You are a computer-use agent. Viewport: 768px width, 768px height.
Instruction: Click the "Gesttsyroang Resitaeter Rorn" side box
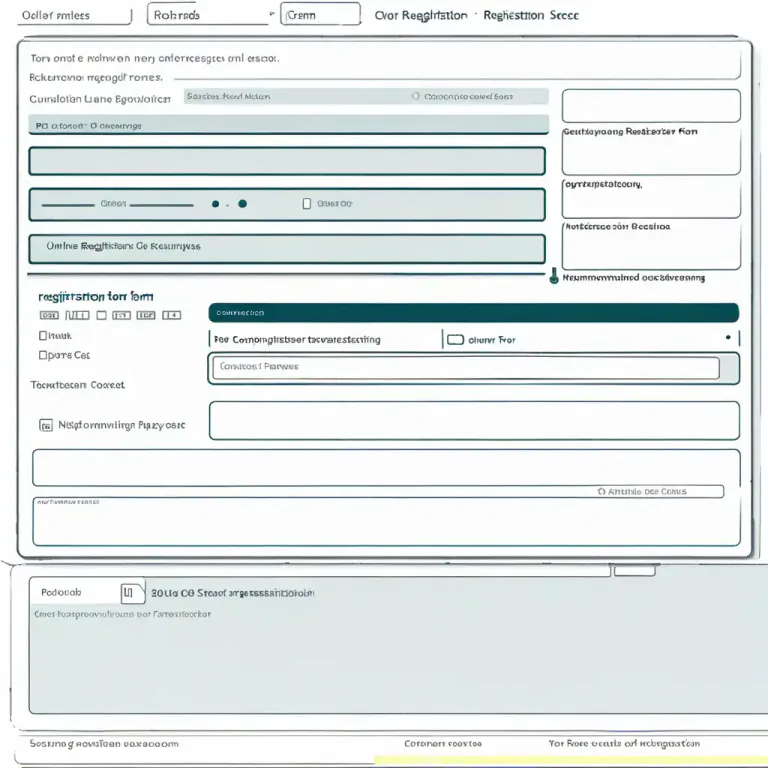pyautogui.click(x=651, y=149)
